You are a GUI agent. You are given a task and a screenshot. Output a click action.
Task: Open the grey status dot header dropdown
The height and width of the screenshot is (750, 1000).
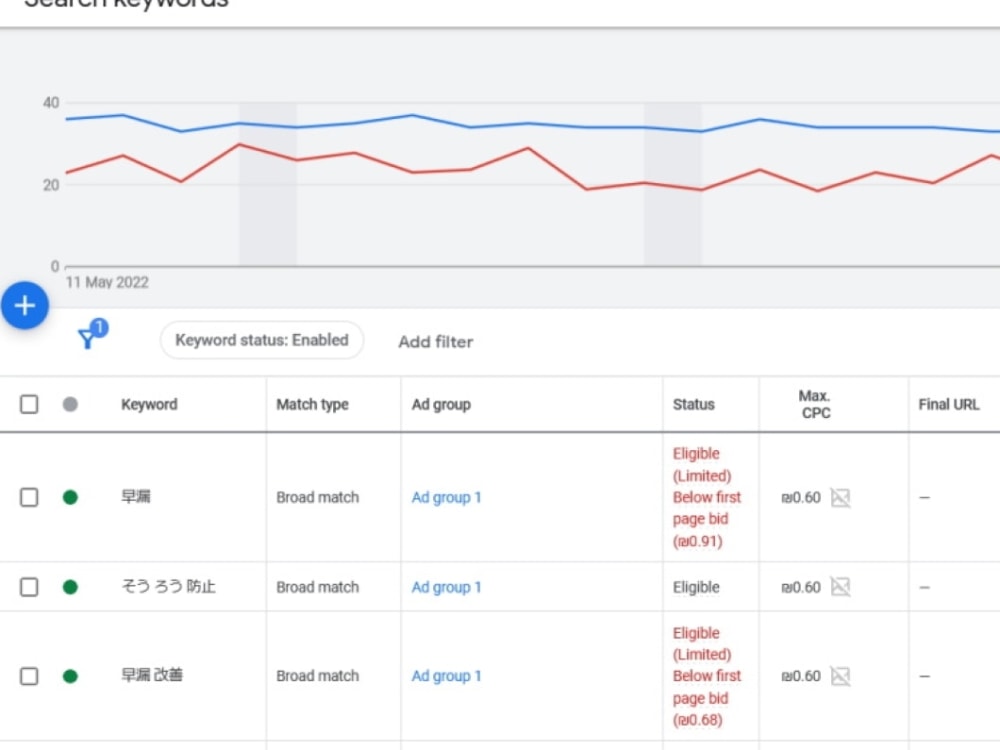click(70, 404)
